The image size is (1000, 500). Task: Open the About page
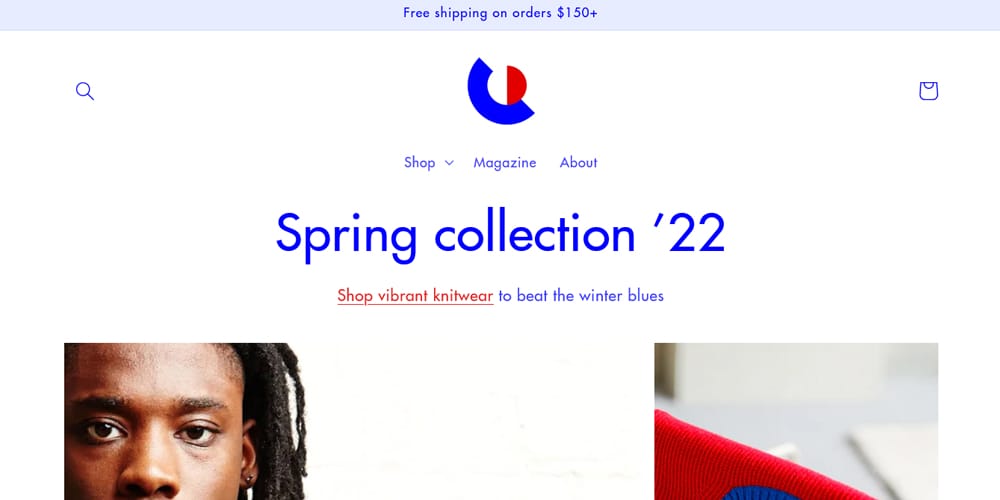point(578,163)
